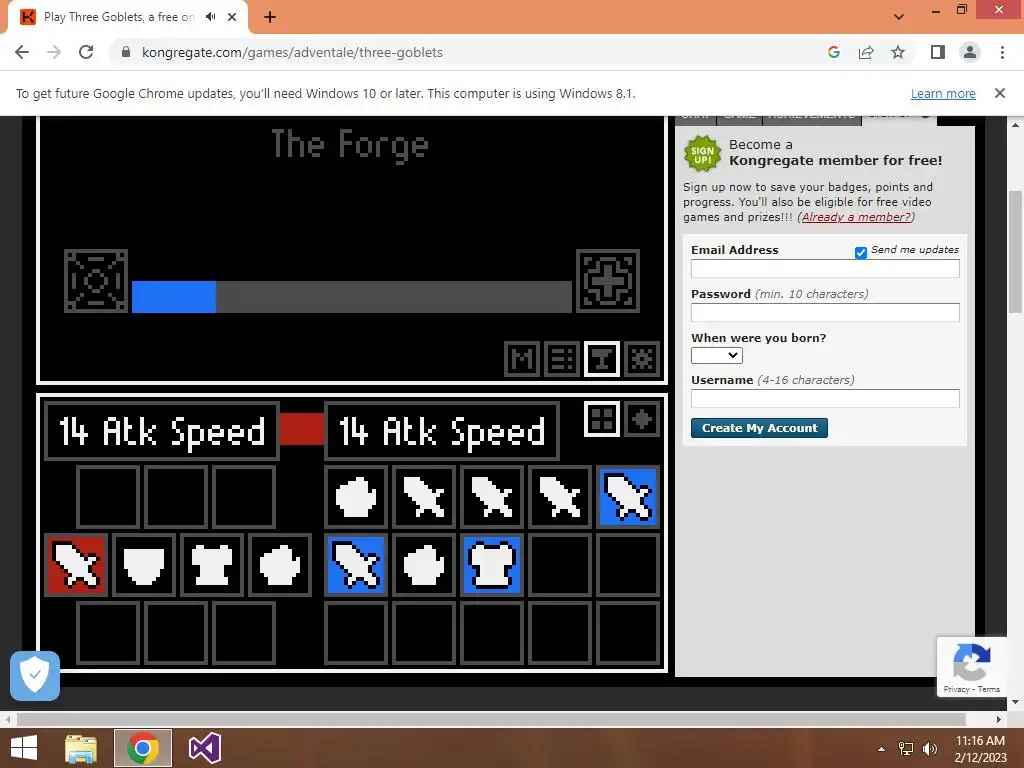Click the blue shield badge overlay
This screenshot has width=1024, height=768.
coord(35,675)
